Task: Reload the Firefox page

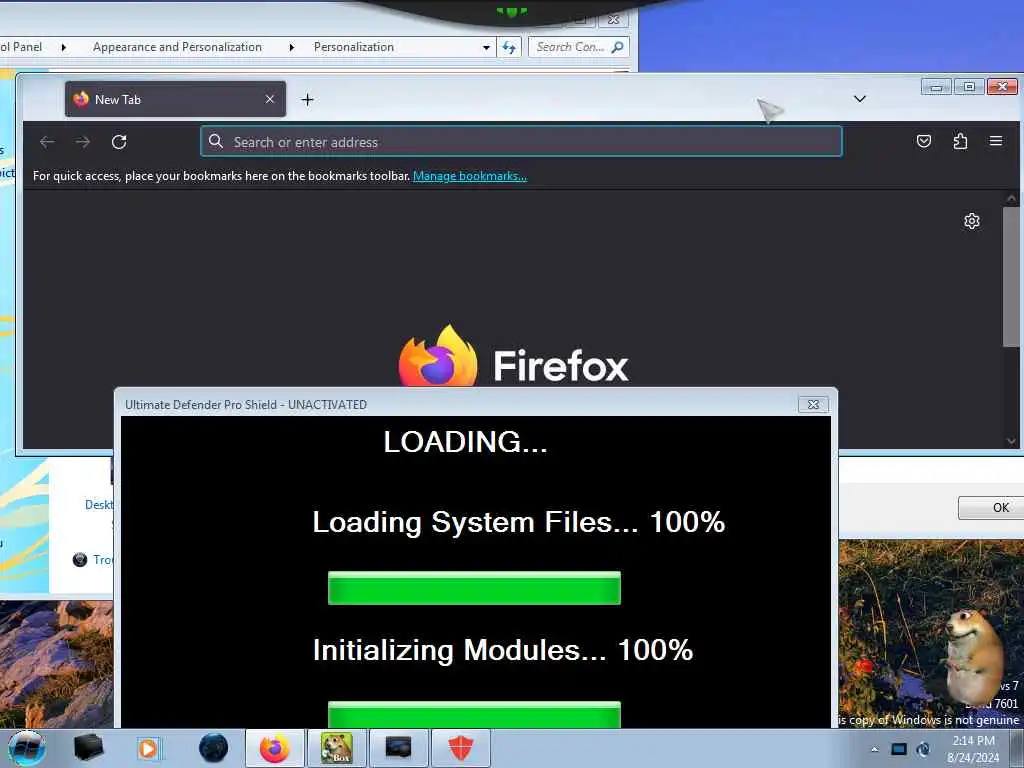Action: 119,142
